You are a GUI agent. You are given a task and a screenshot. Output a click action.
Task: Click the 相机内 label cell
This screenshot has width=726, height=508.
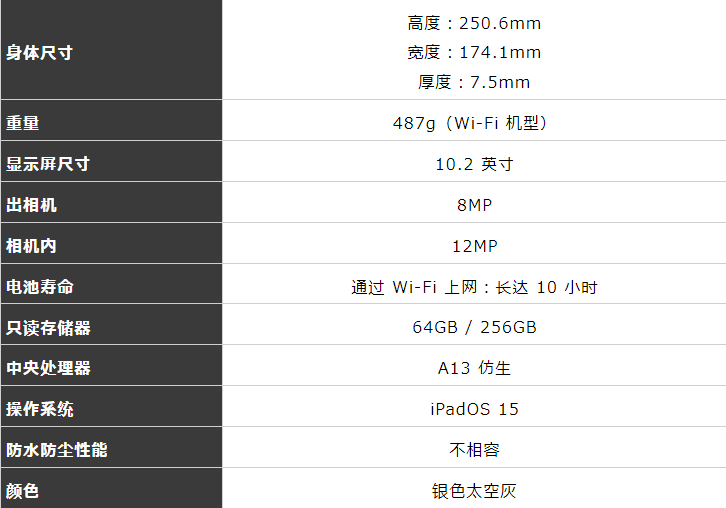(111, 244)
